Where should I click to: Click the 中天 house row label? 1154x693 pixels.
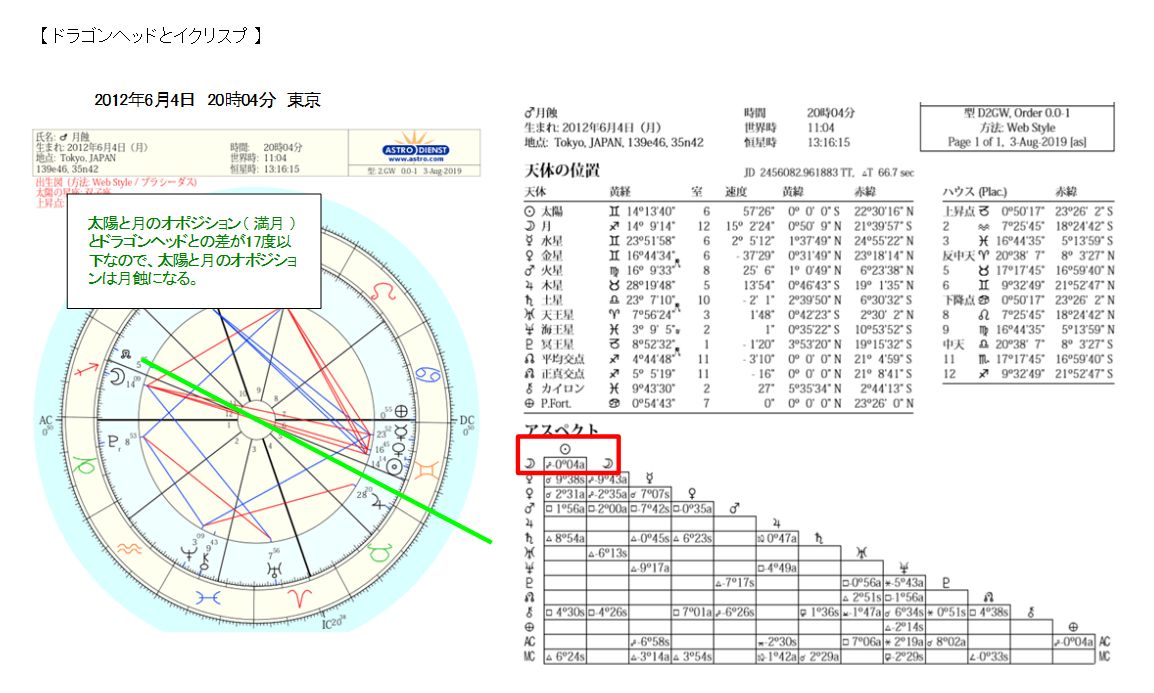click(x=954, y=344)
